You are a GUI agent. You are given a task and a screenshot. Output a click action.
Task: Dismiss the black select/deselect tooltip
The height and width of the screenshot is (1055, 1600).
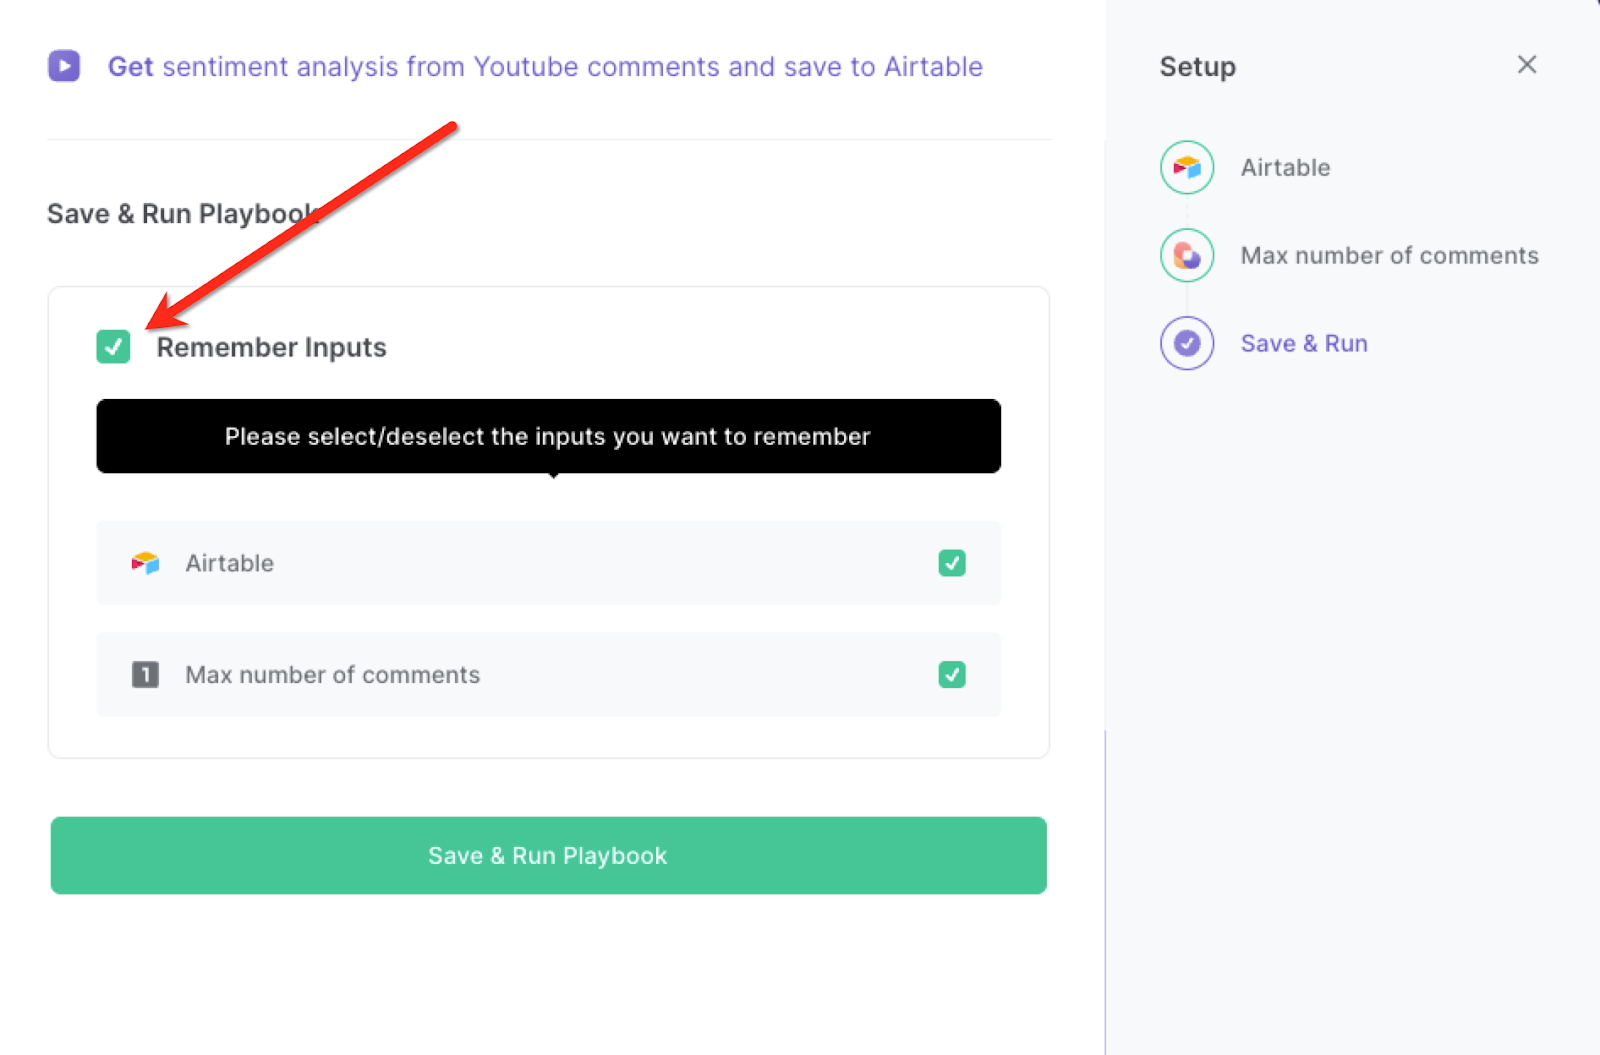pyautogui.click(x=547, y=436)
